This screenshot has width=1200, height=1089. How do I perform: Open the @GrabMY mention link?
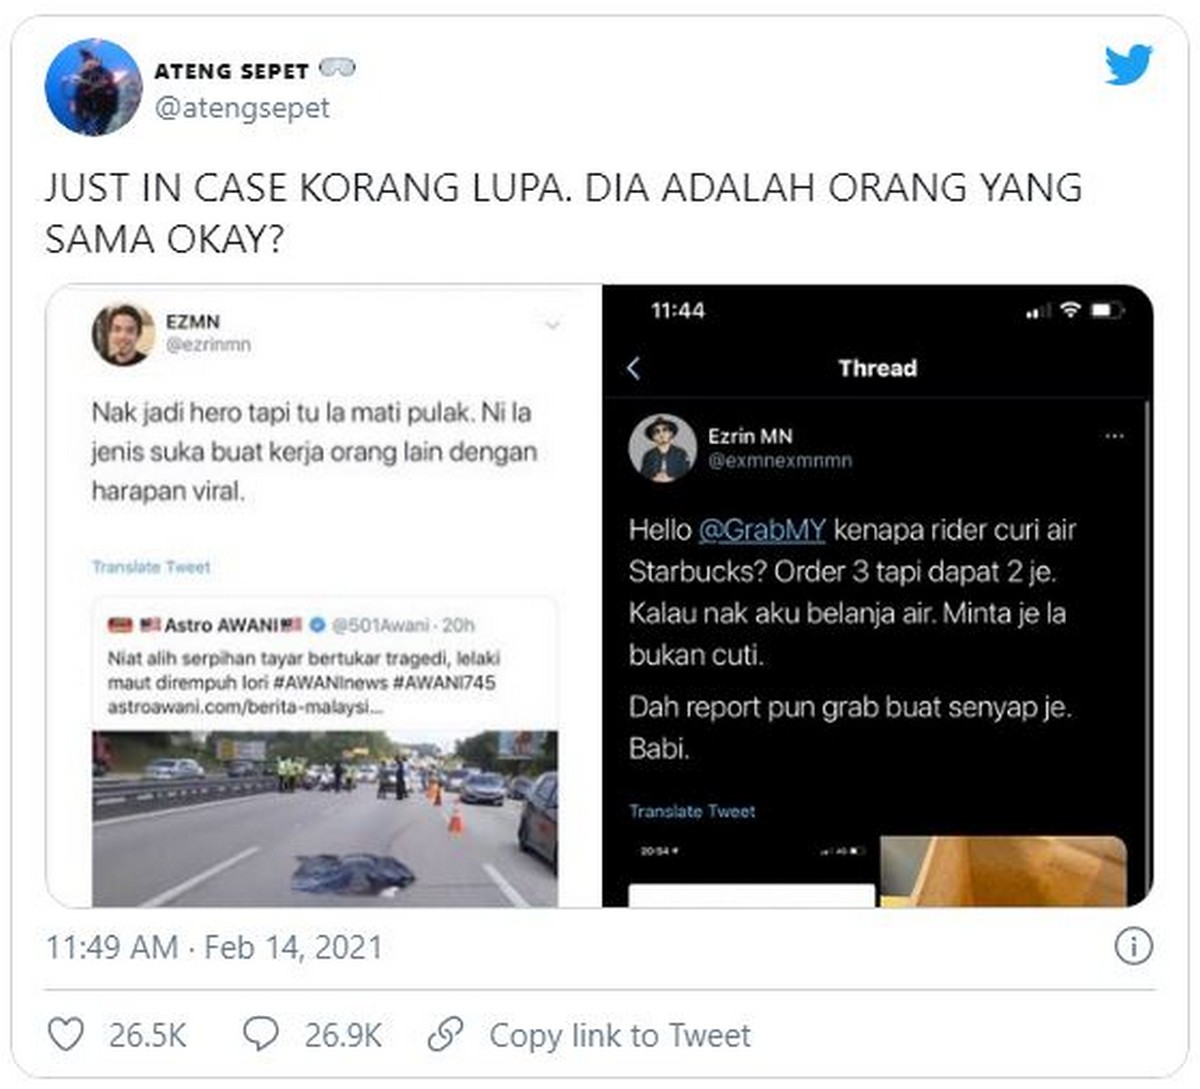click(x=761, y=529)
